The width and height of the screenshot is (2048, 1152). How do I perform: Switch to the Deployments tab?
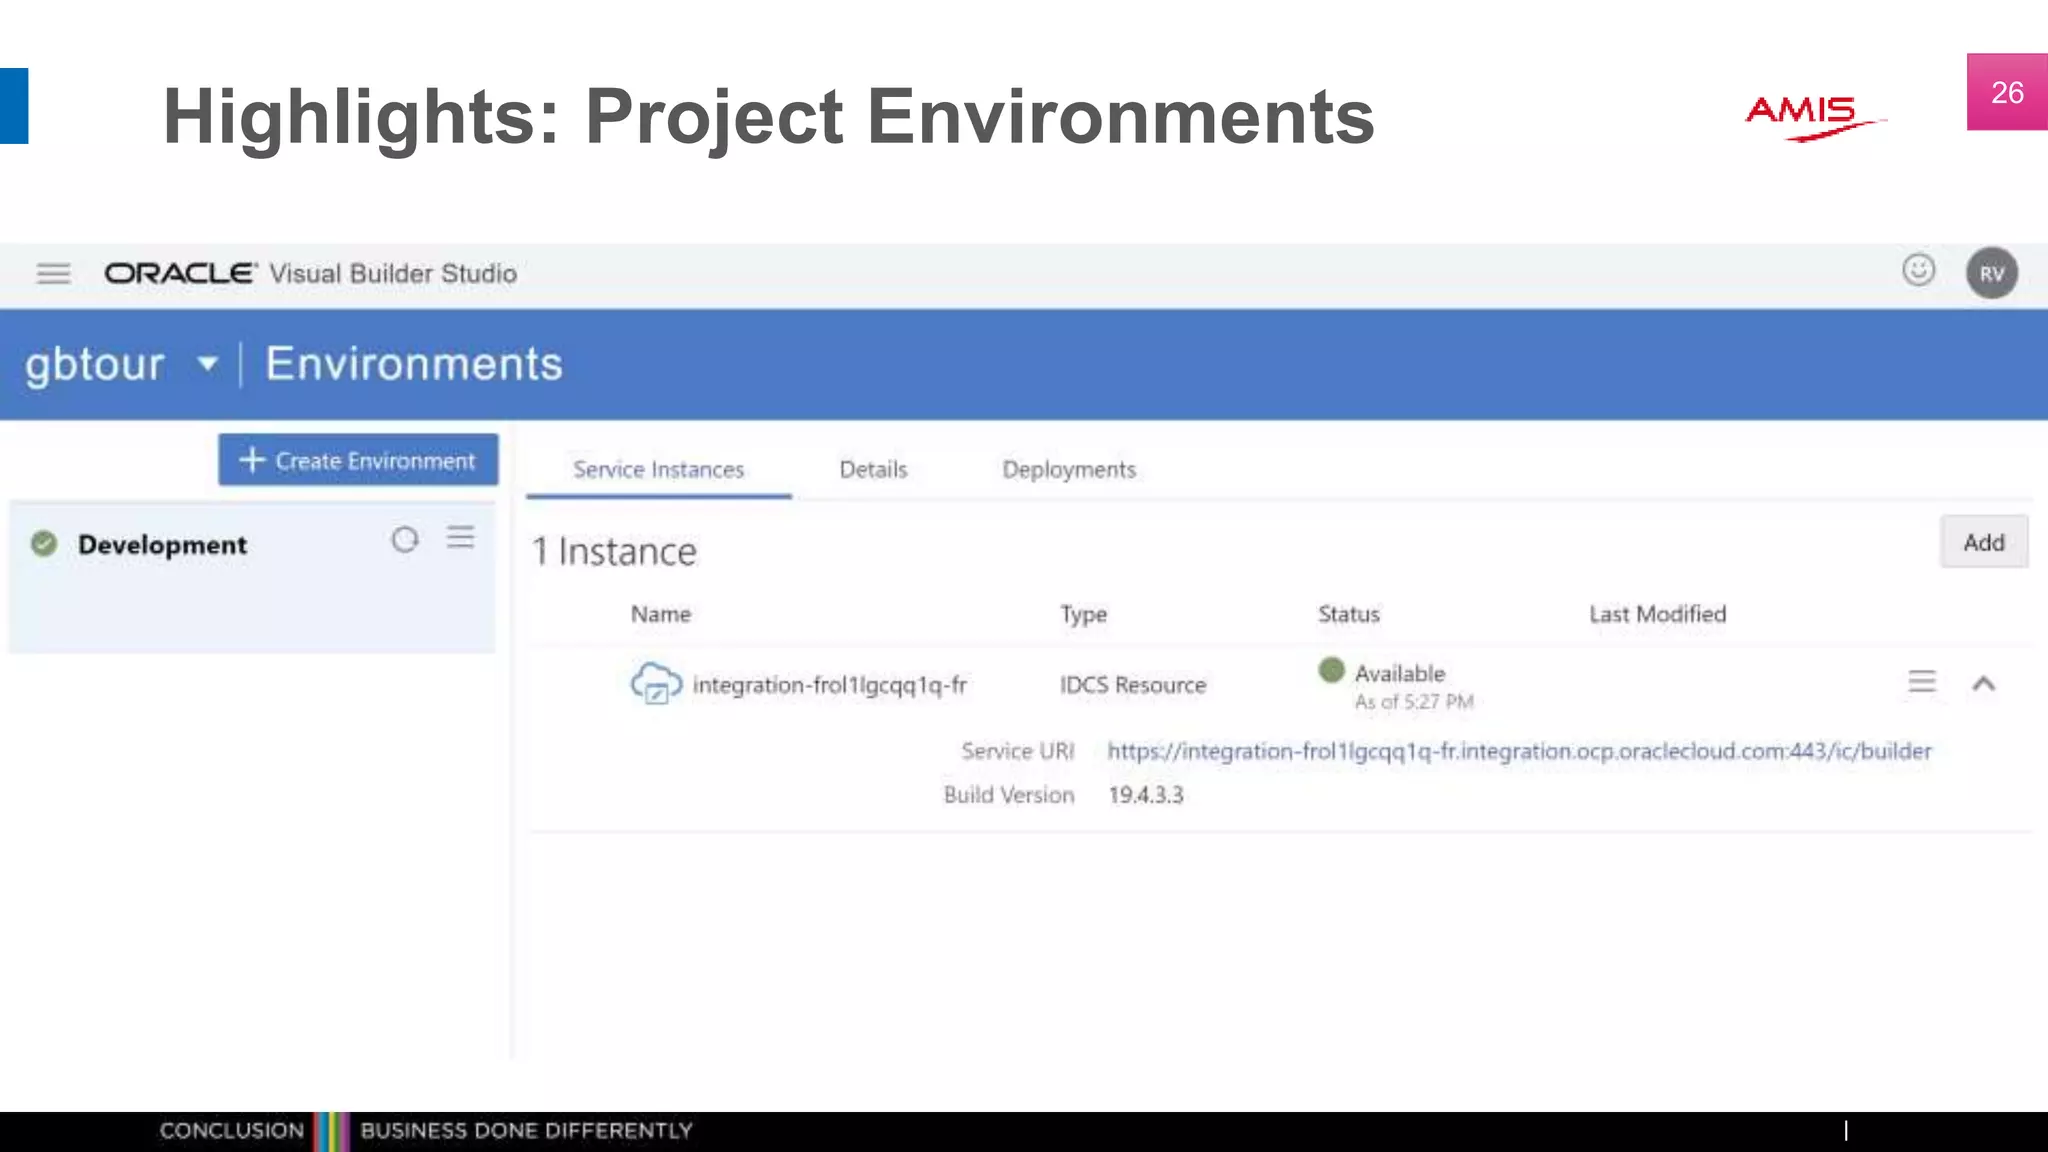1069,470
